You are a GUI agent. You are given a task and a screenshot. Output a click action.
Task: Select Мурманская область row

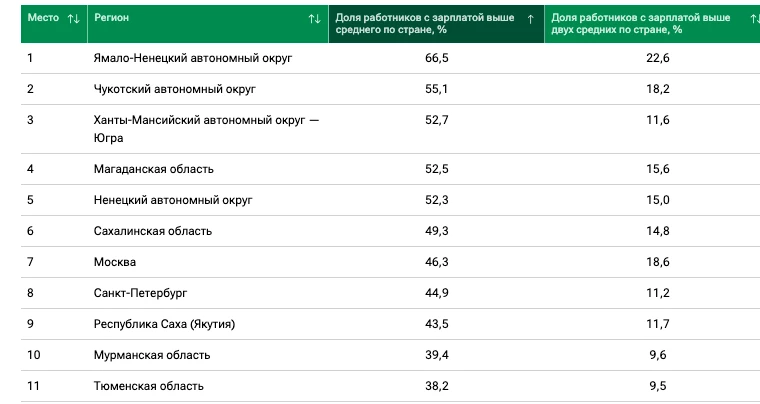(390, 355)
